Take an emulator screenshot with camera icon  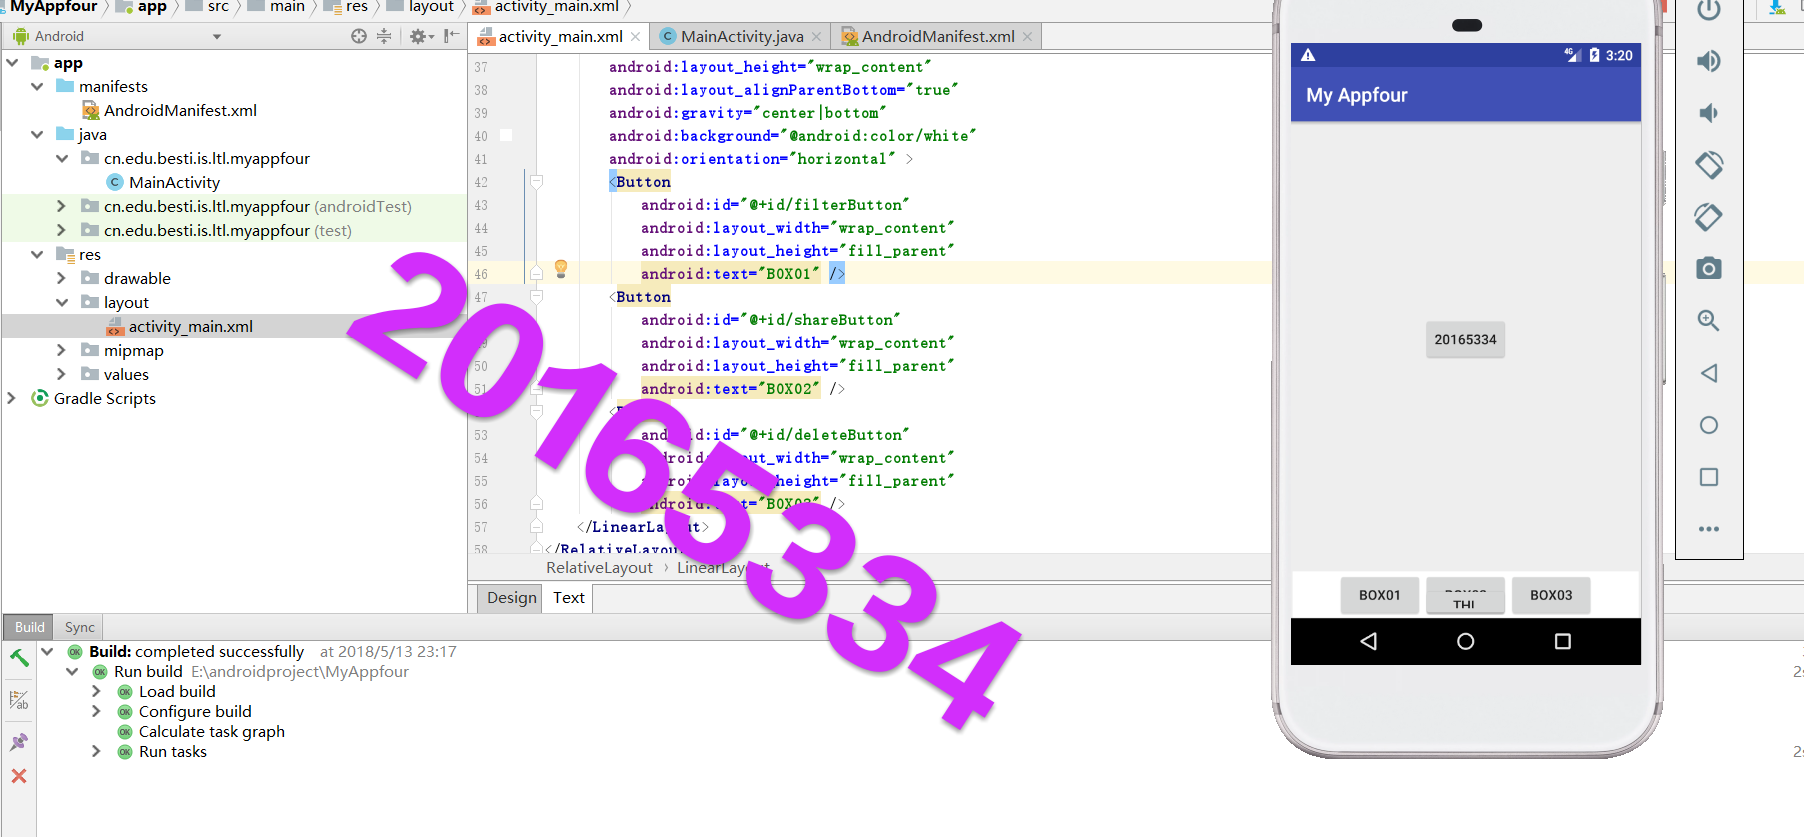pyautogui.click(x=1709, y=268)
